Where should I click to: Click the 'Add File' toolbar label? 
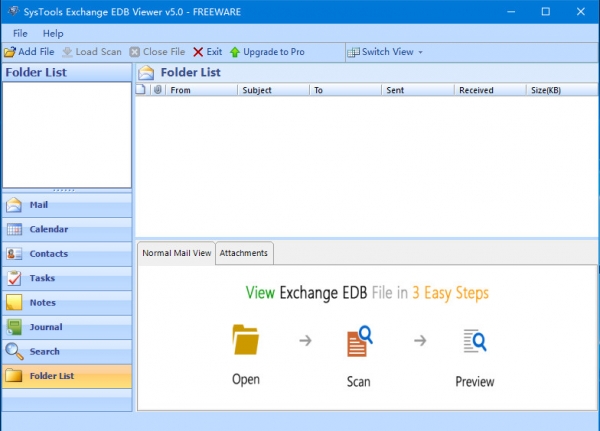[x=36, y=52]
